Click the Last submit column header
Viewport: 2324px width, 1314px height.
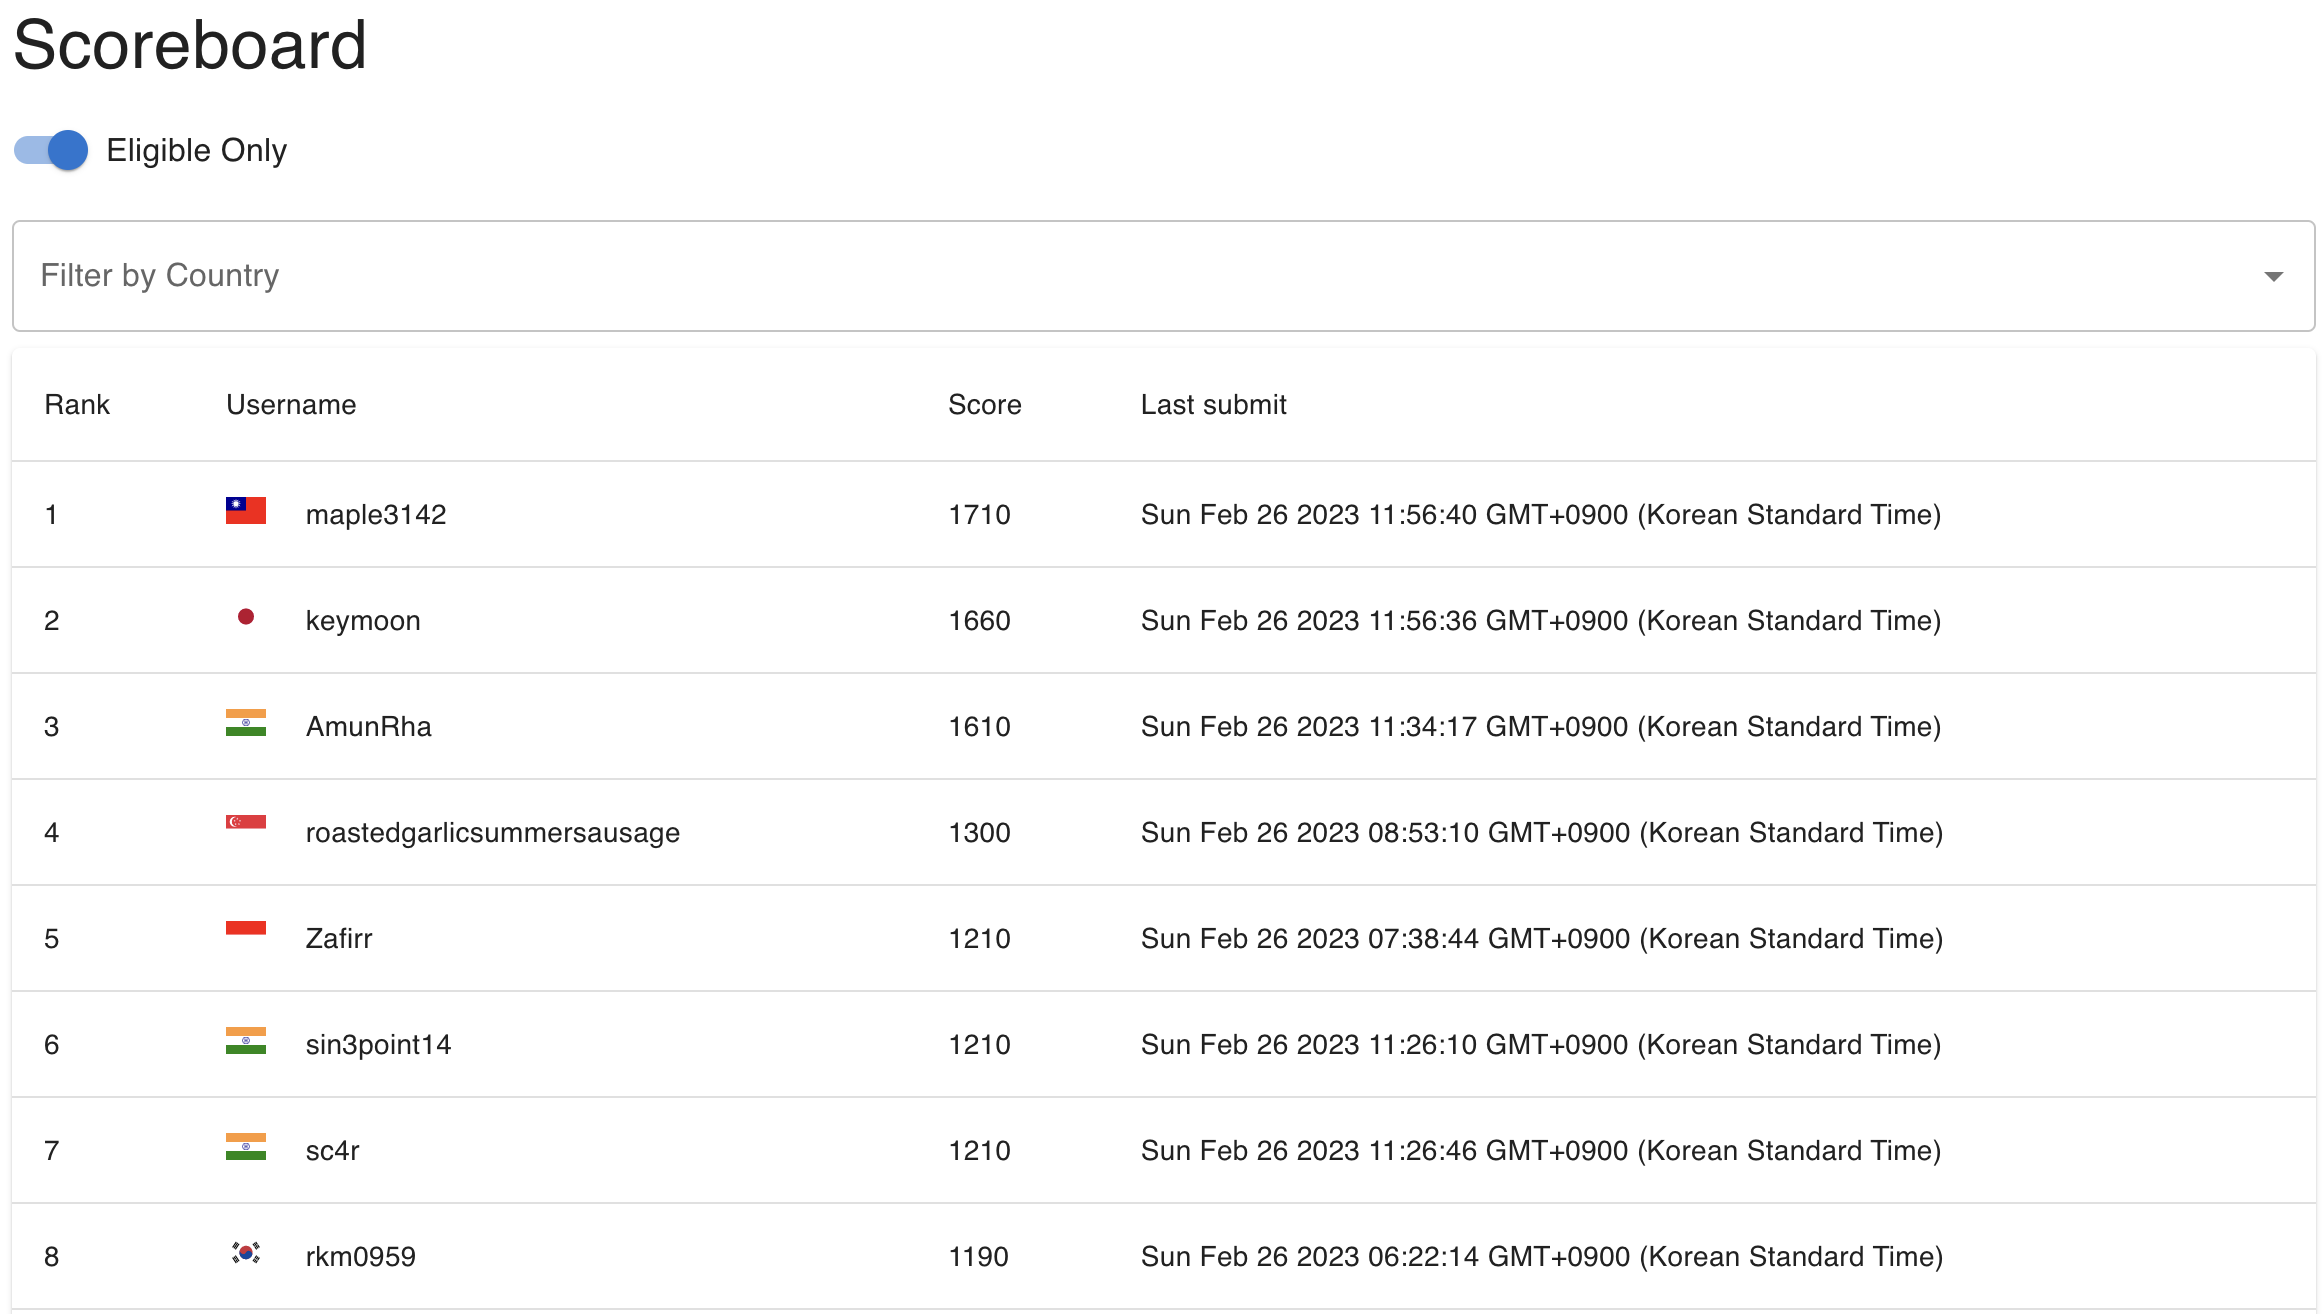(1213, 405)
